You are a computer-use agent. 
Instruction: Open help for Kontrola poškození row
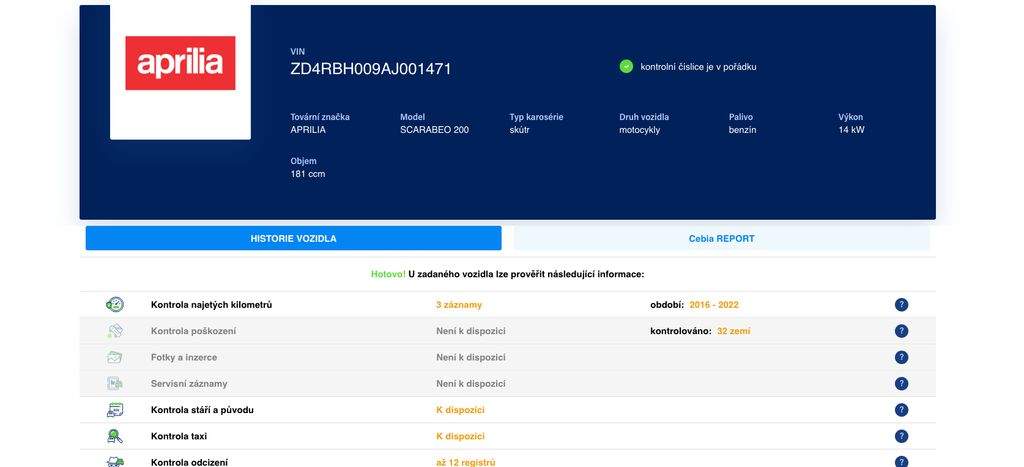pyautogui.click(x=901, y=331)
